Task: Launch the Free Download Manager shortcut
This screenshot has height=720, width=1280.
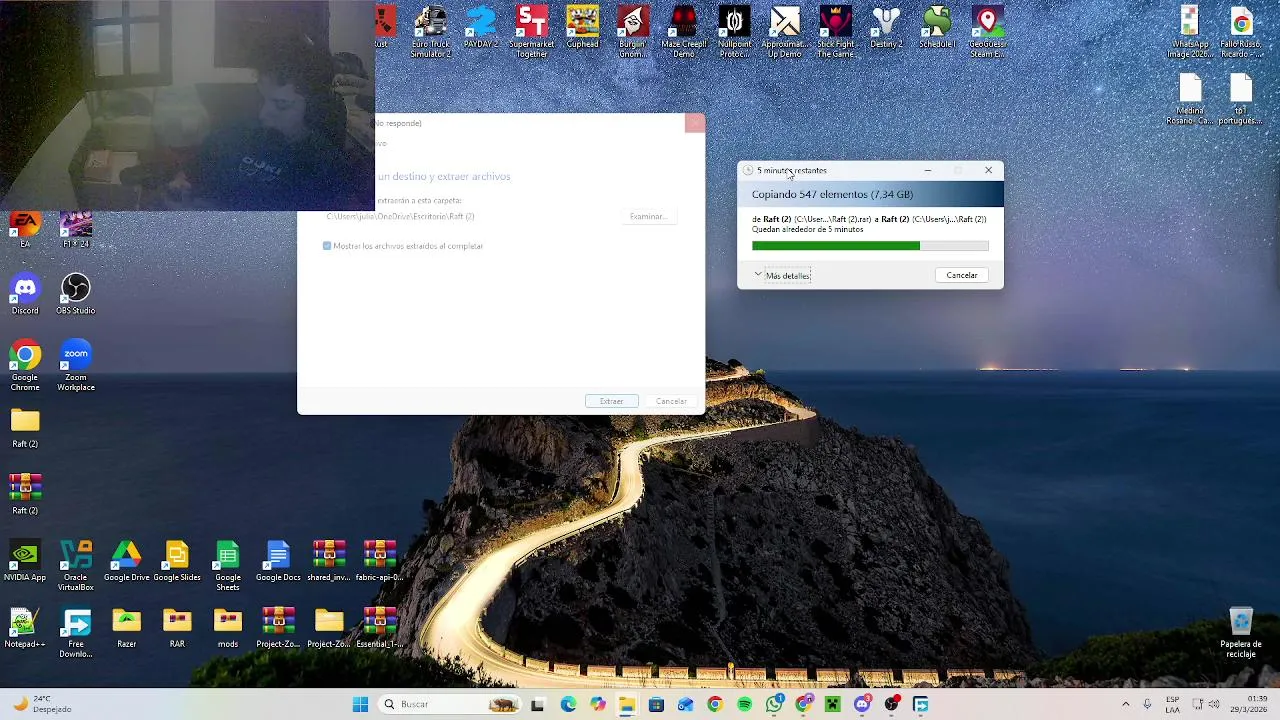Action: 75,633
